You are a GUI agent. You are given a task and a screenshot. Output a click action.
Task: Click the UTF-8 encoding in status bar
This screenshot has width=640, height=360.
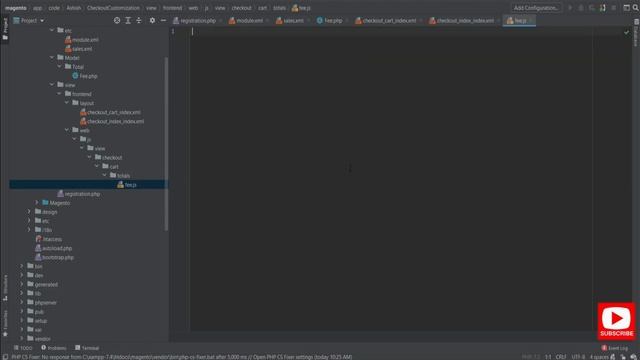coord(578,357)
